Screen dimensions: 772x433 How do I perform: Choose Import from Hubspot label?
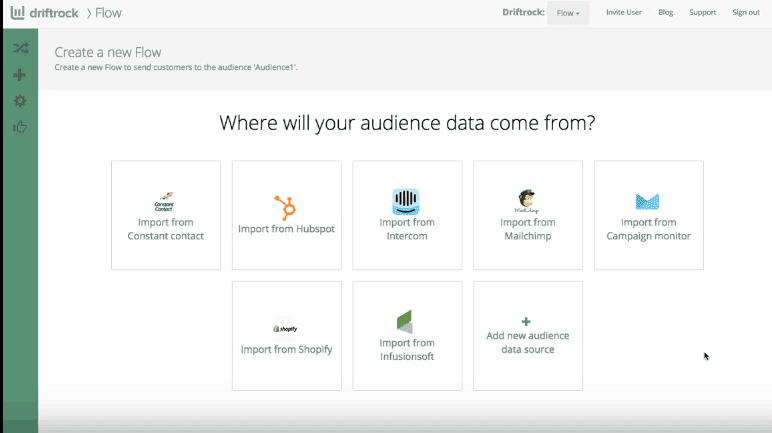tap(287, 229)
